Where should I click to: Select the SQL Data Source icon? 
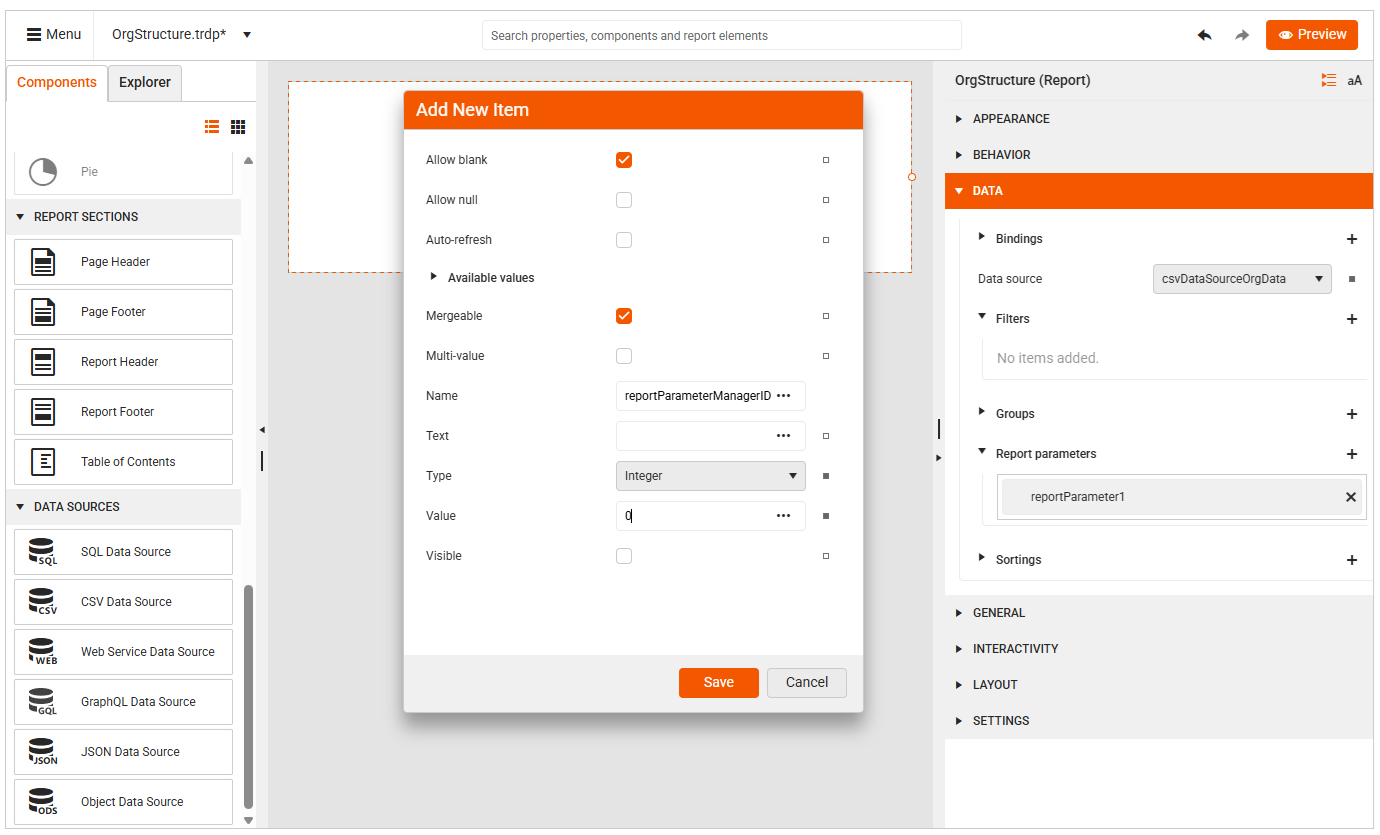click(x=42, y=551)
